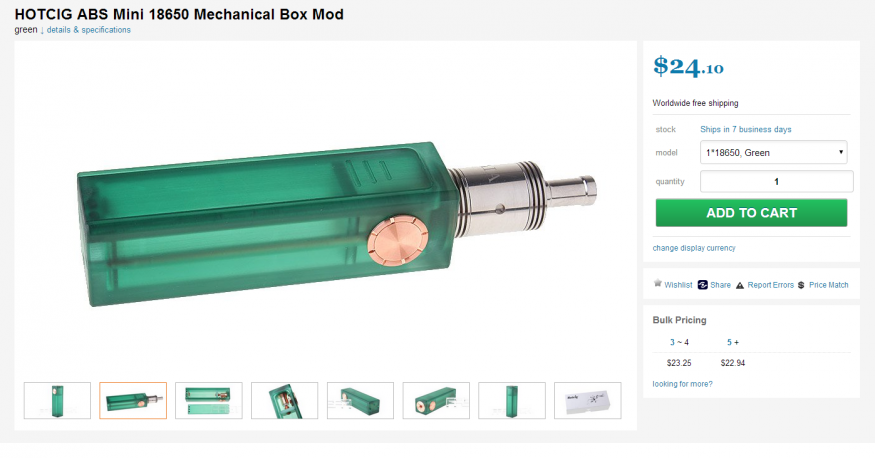
Task: Select the highlighted mod with atomizer thumbnail
Action: pyautogui.click(x=133, y=401)
